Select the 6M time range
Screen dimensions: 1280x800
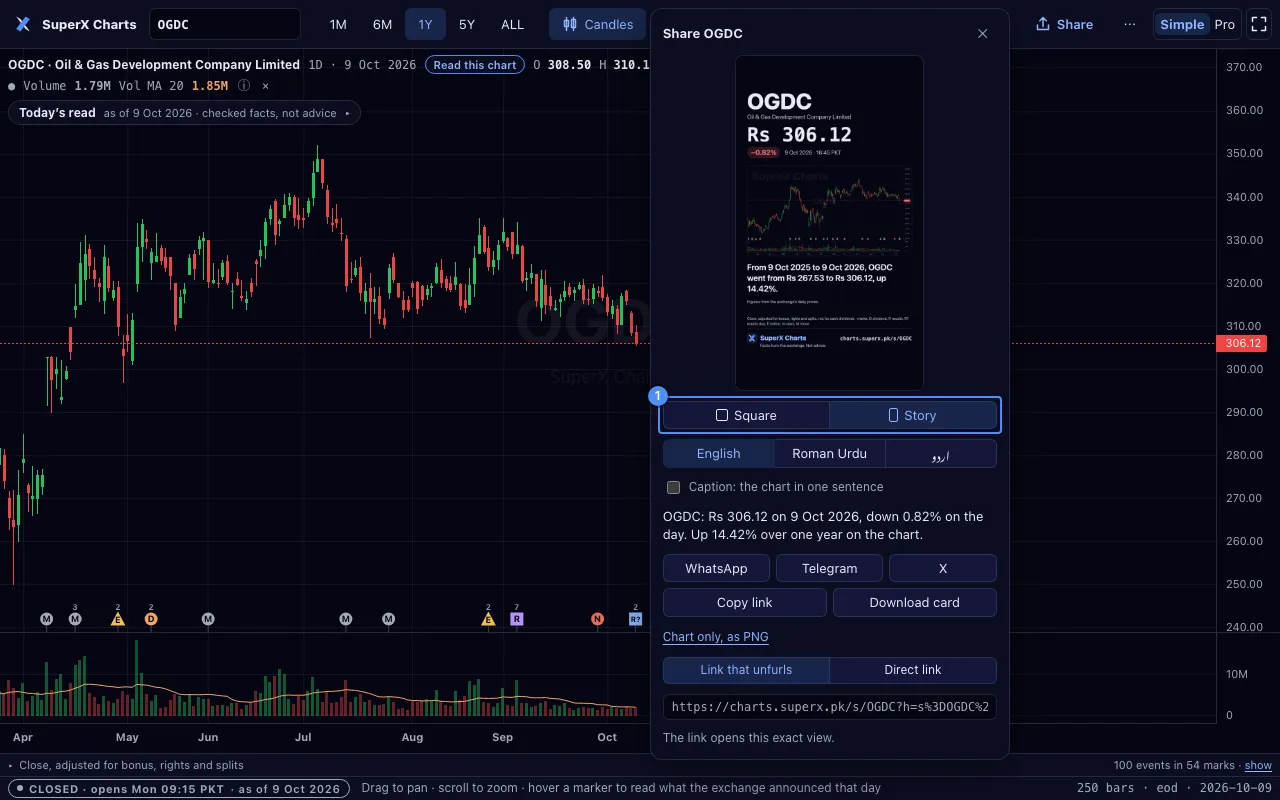click(x=382, y=24)
